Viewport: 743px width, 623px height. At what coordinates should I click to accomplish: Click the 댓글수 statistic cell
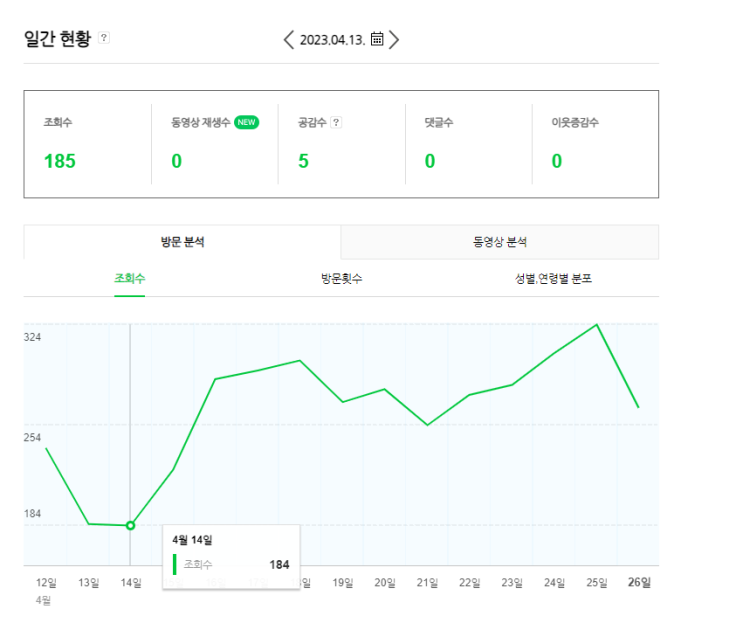pos(468,144)
